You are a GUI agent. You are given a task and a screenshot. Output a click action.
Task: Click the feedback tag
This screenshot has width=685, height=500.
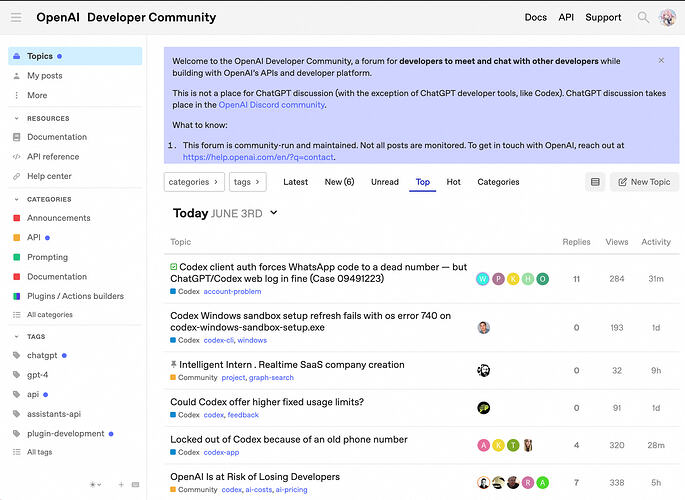click(x=243, y=415)
